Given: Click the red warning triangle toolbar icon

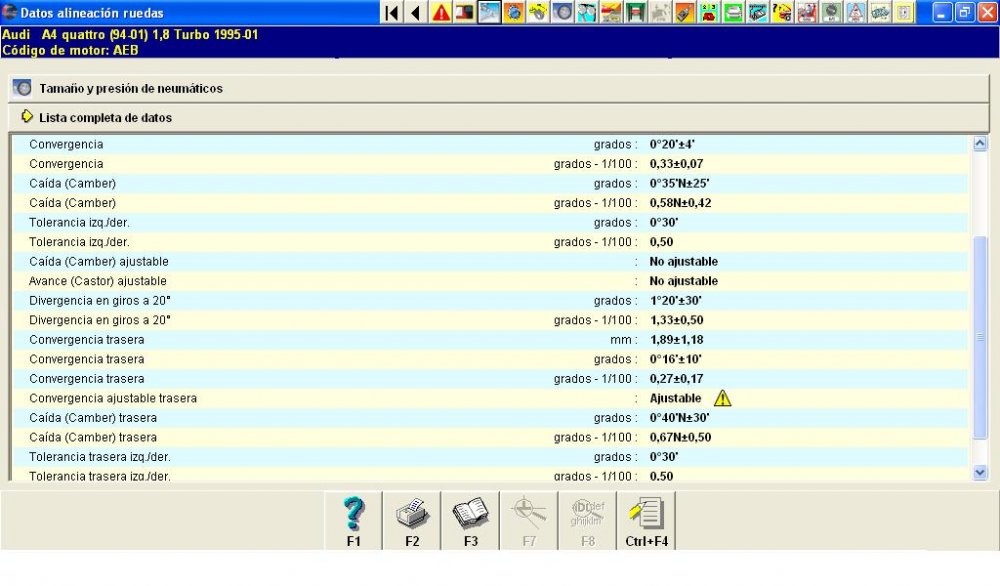Looking at the screenshot, I should point(440,13).
